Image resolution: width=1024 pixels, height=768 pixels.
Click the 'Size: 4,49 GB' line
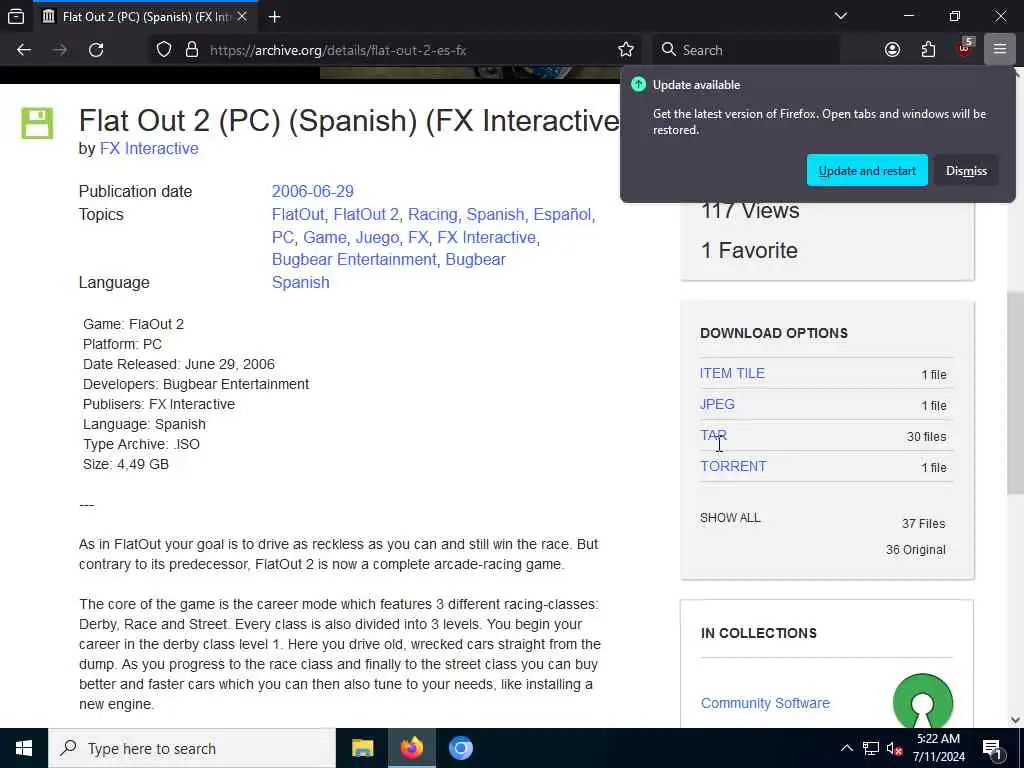(125, 464)
